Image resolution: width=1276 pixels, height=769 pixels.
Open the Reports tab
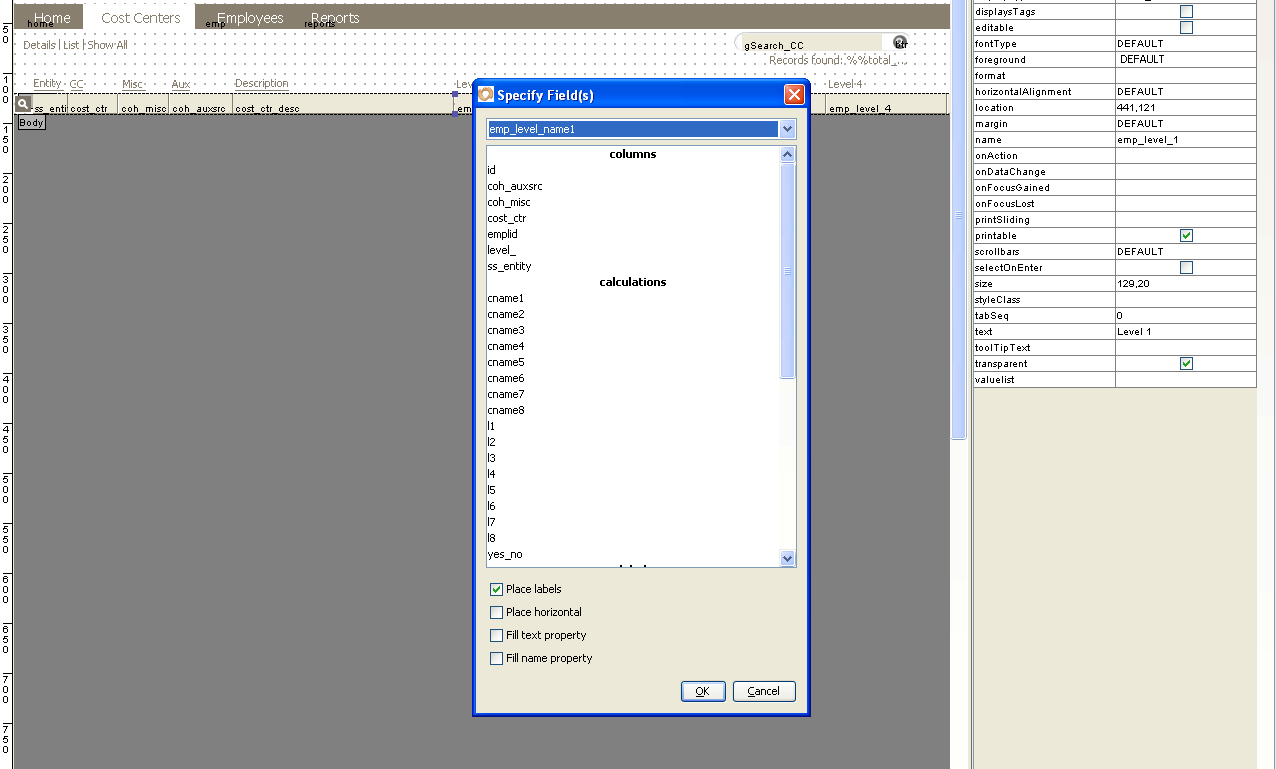click(x=335, y=18)
